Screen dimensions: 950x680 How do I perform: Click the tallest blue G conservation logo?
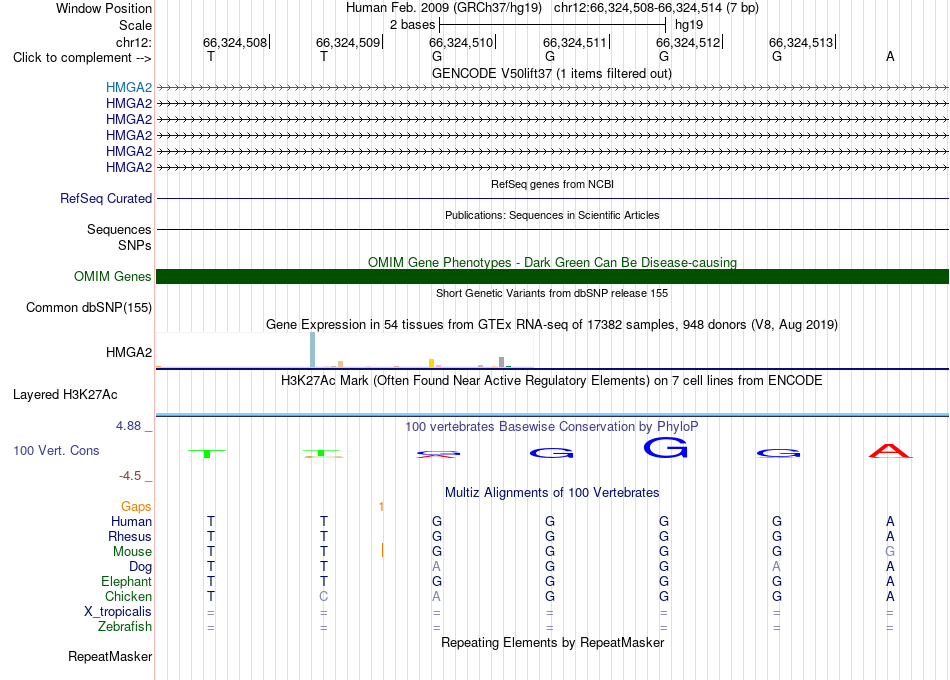(x=665, y=448)
